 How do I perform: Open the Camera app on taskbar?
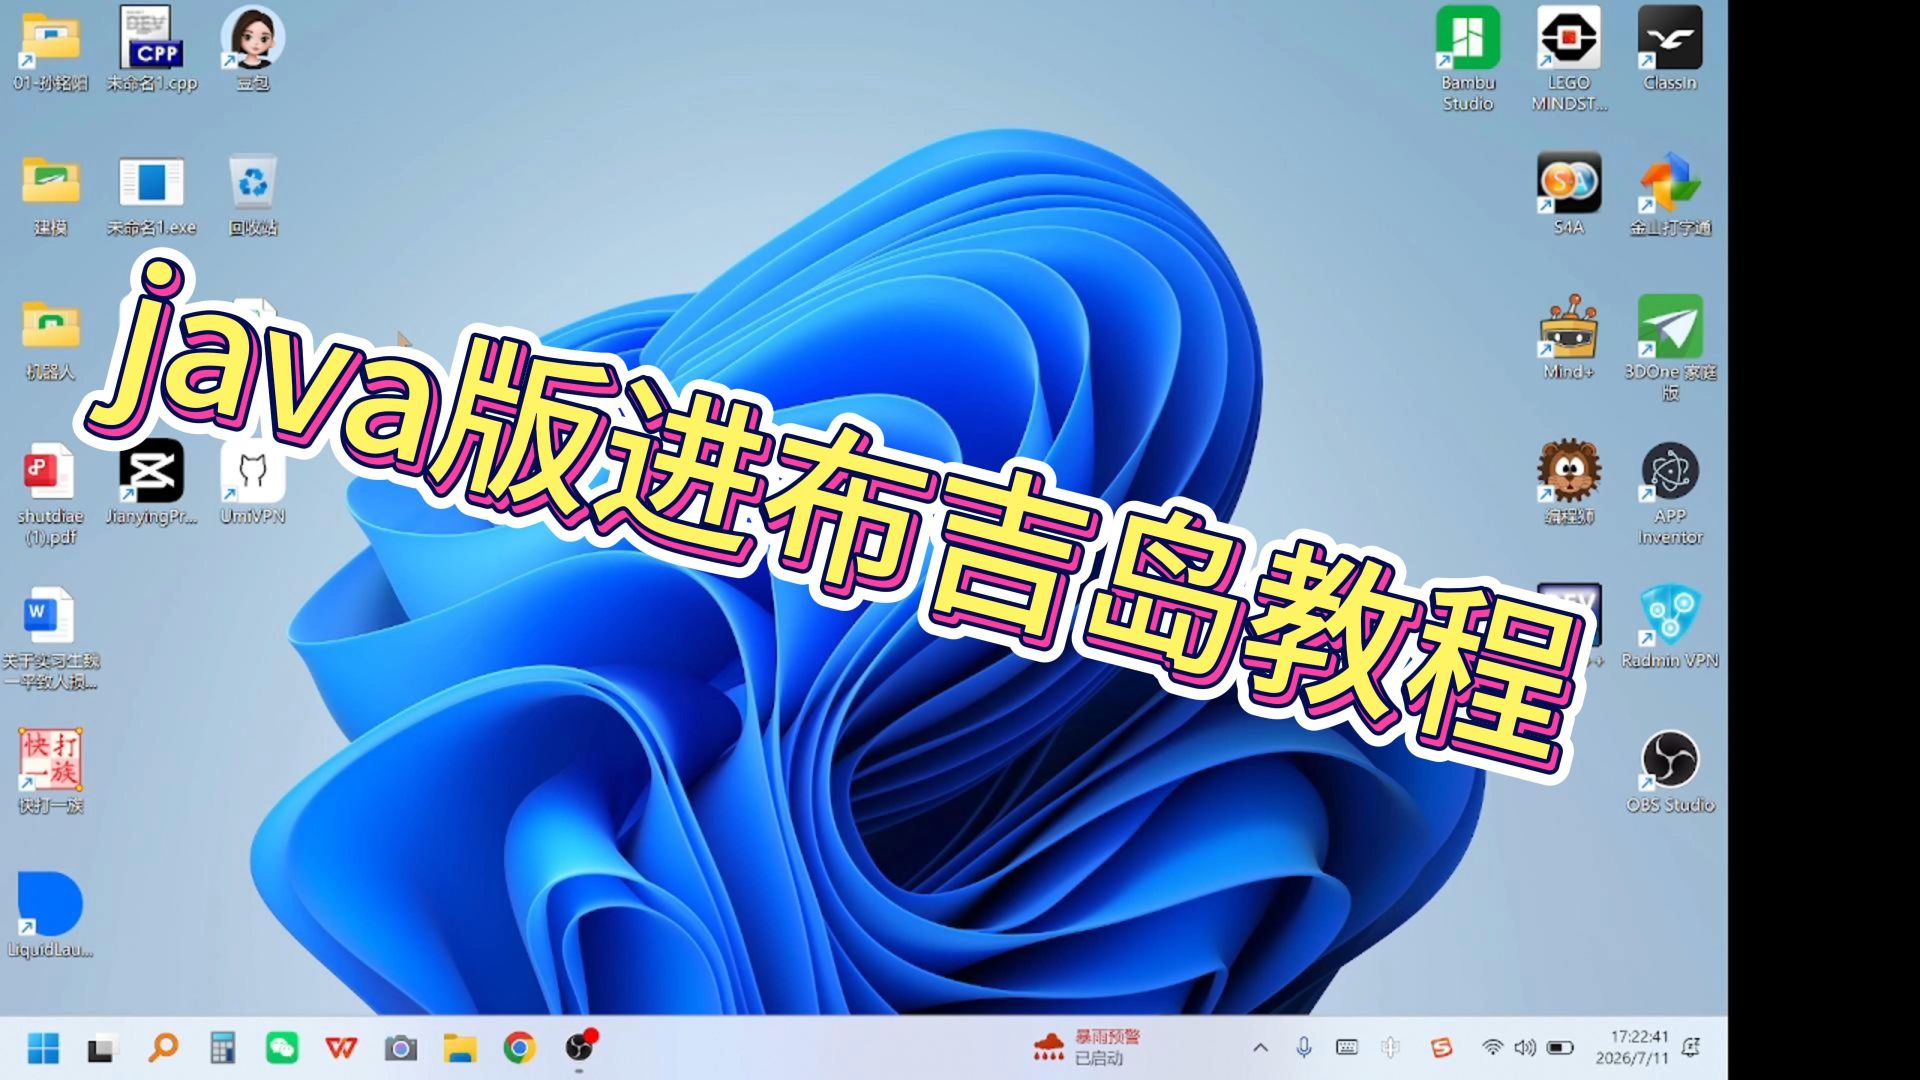tap(400, 1048)
